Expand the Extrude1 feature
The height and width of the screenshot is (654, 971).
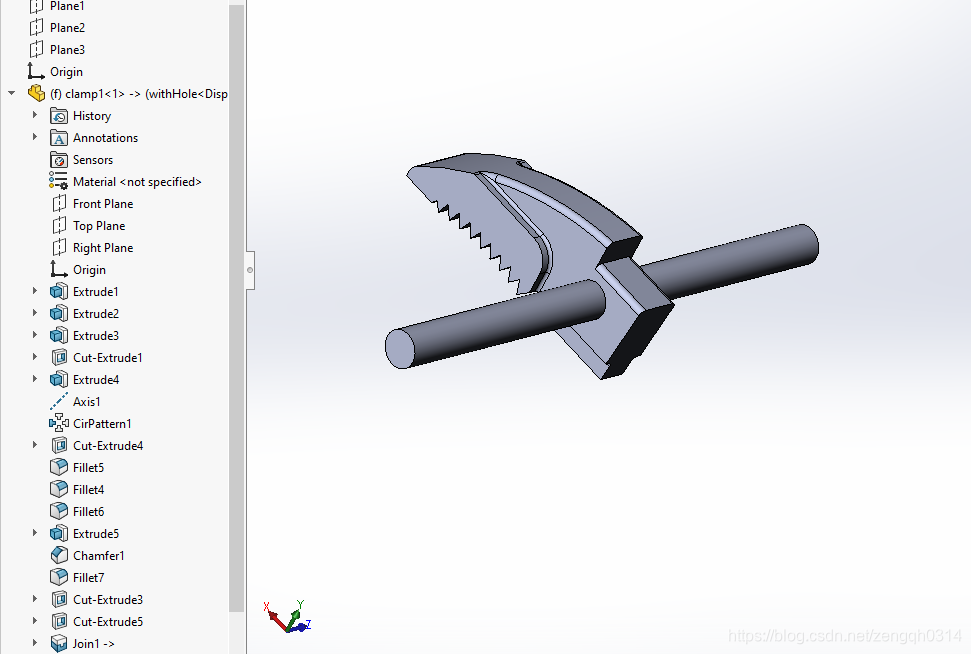click(x=35, y=291)
